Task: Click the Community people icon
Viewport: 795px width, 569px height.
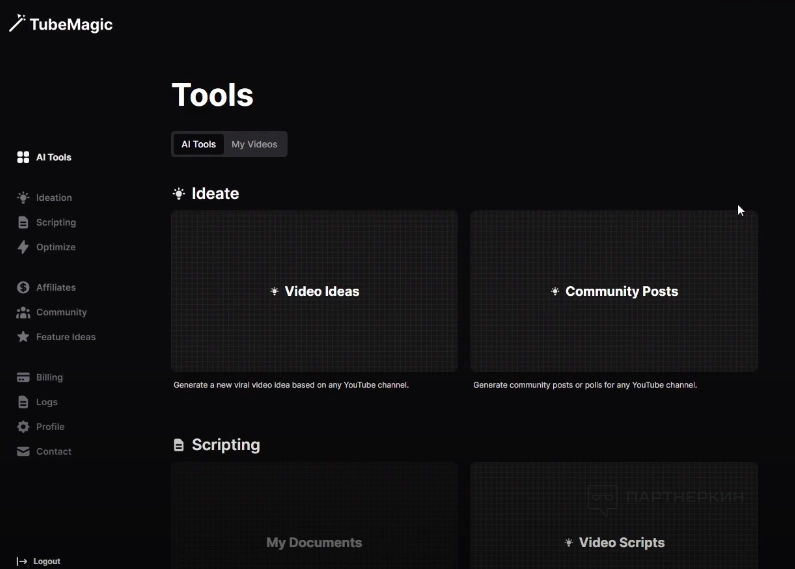Action: [x=23, y=312]
